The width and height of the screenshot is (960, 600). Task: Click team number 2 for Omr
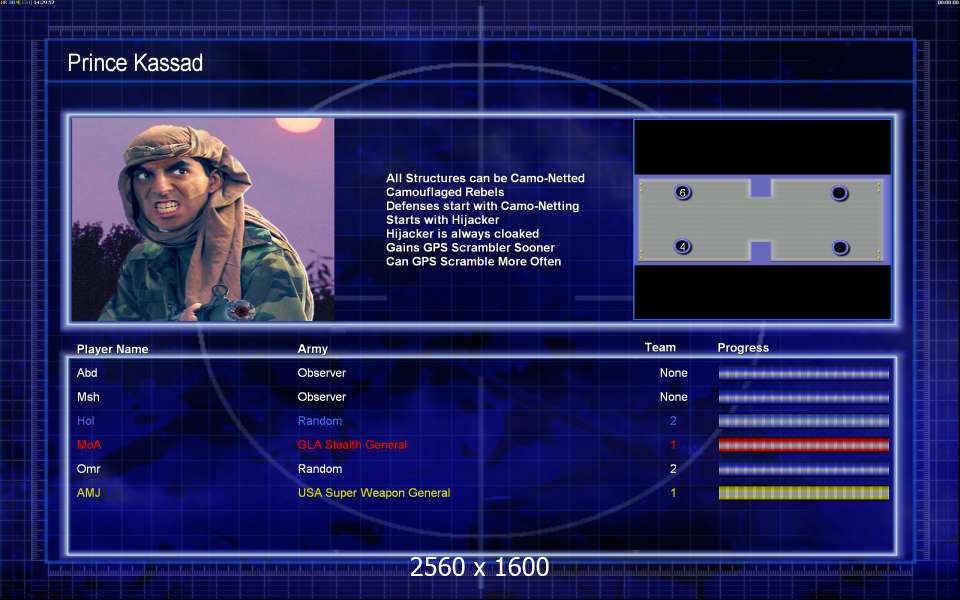[673, 469]
